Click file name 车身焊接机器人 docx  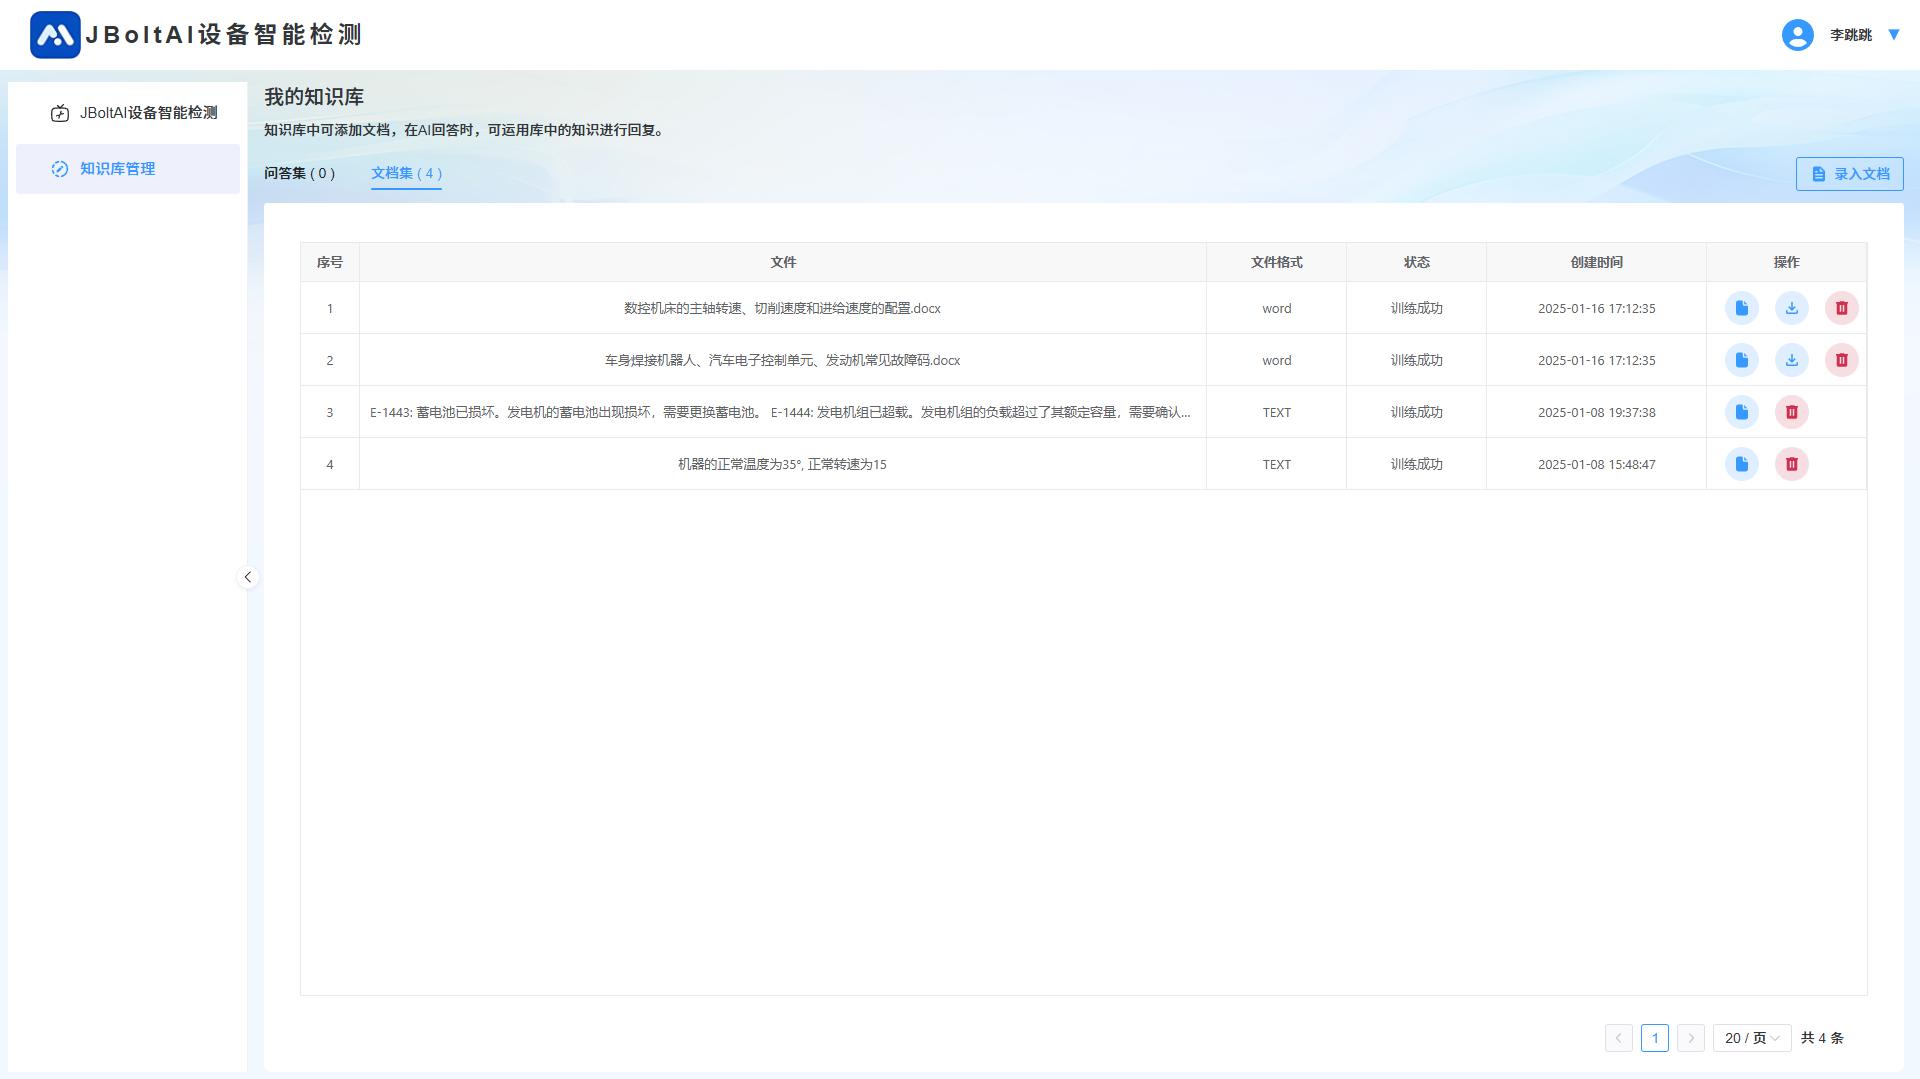tap(782, 360)
